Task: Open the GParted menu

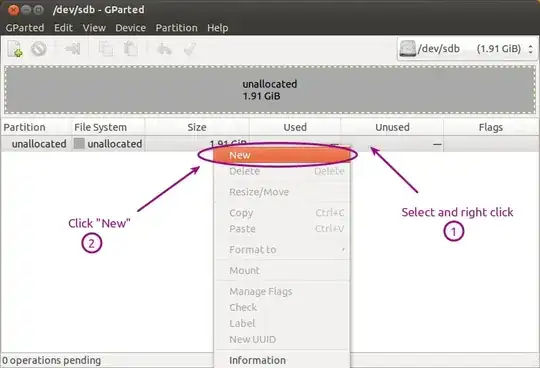Action: tap(25, 28)
